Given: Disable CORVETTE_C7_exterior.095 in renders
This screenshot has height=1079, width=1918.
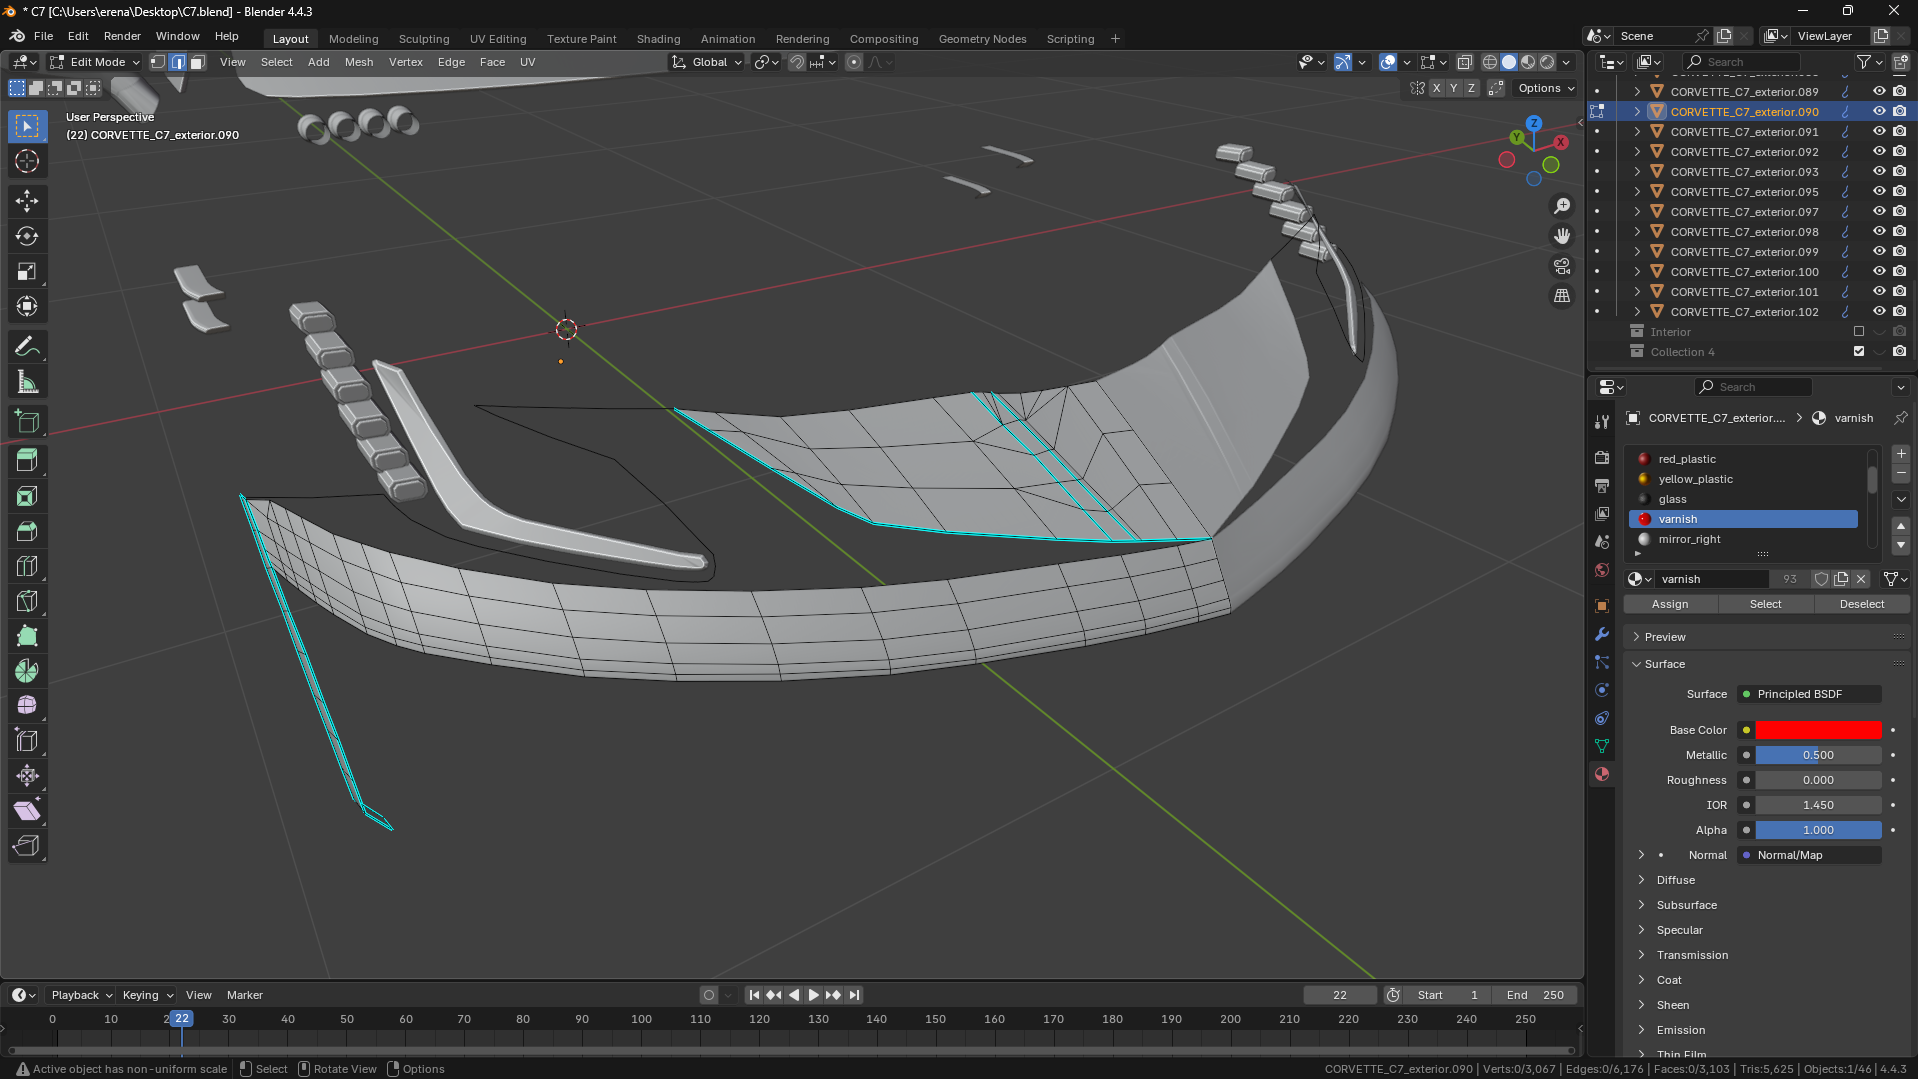Looking at the screenshot, I should click(1899, 191).
